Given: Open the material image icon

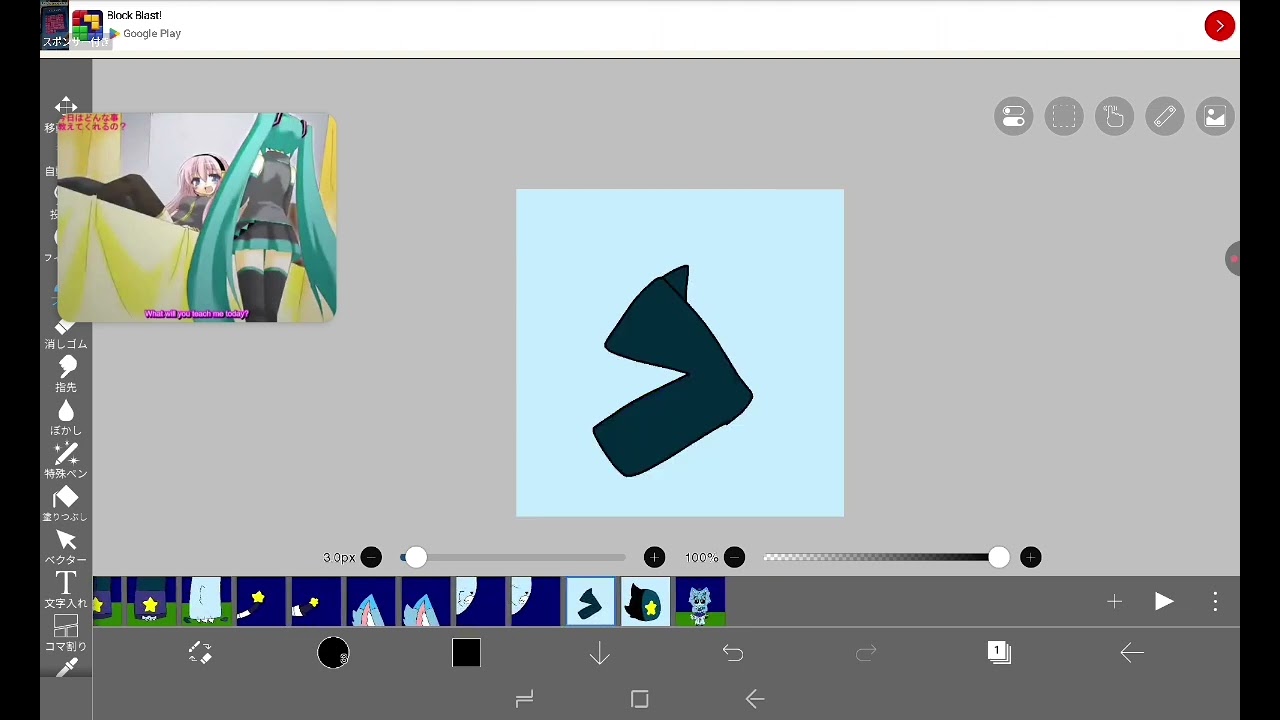Looking at the screenshot, I should click(1215, 117).
